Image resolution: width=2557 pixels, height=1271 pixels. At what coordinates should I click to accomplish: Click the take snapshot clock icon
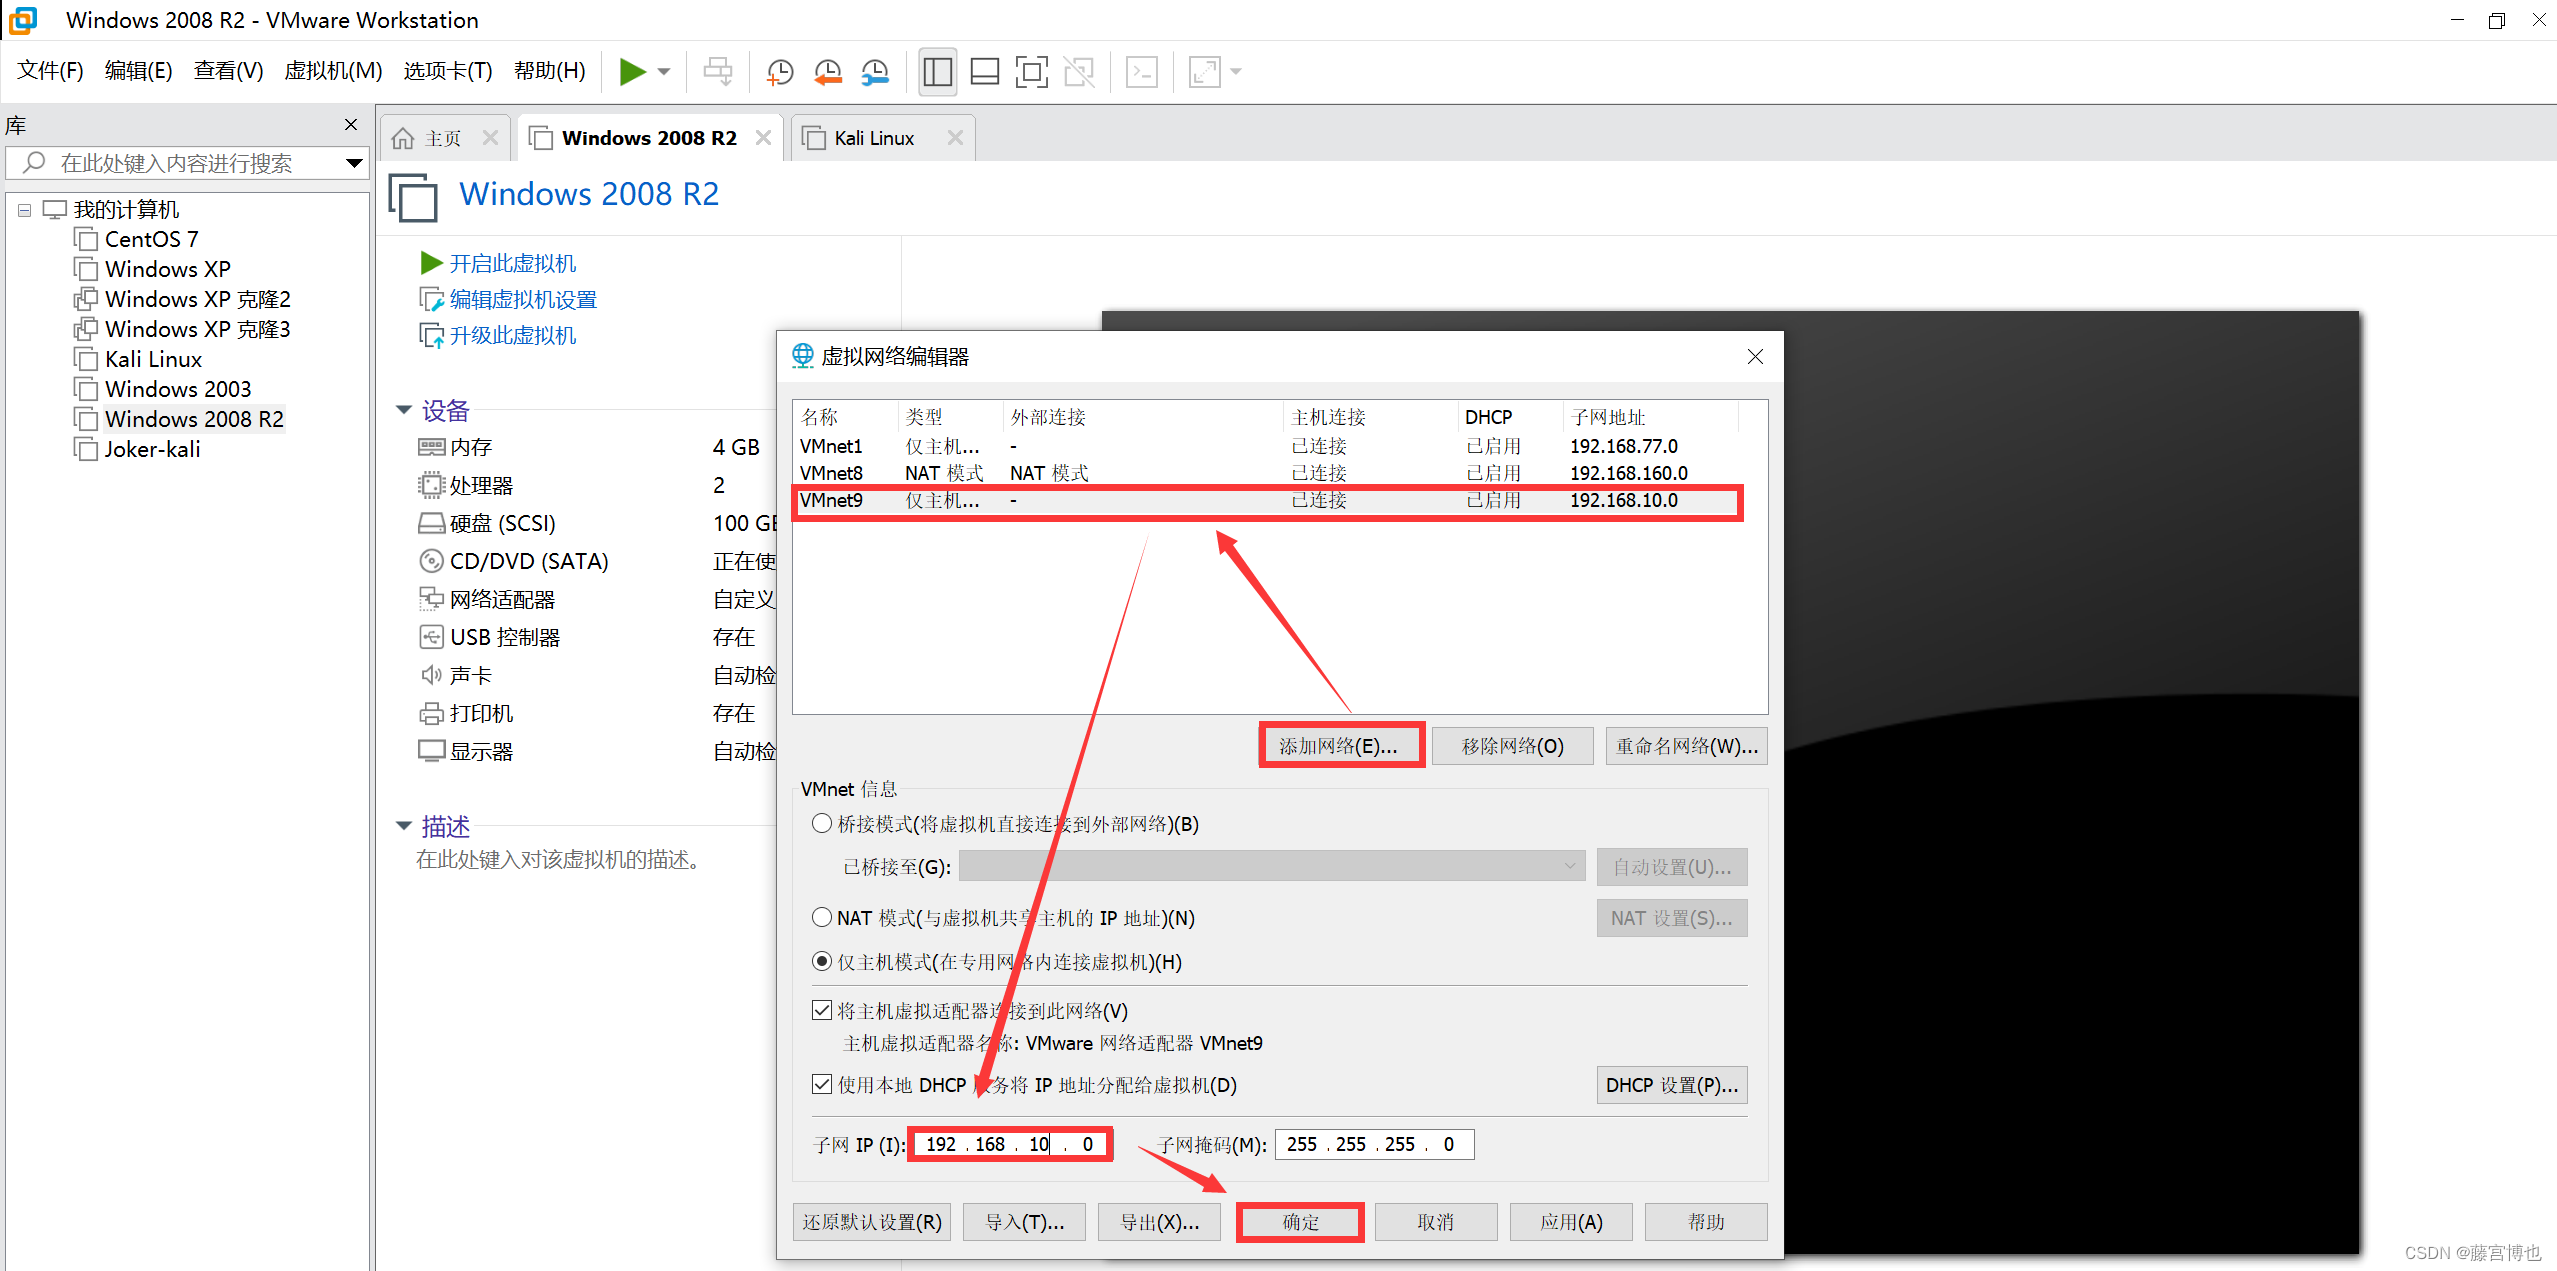click(780, 72)
